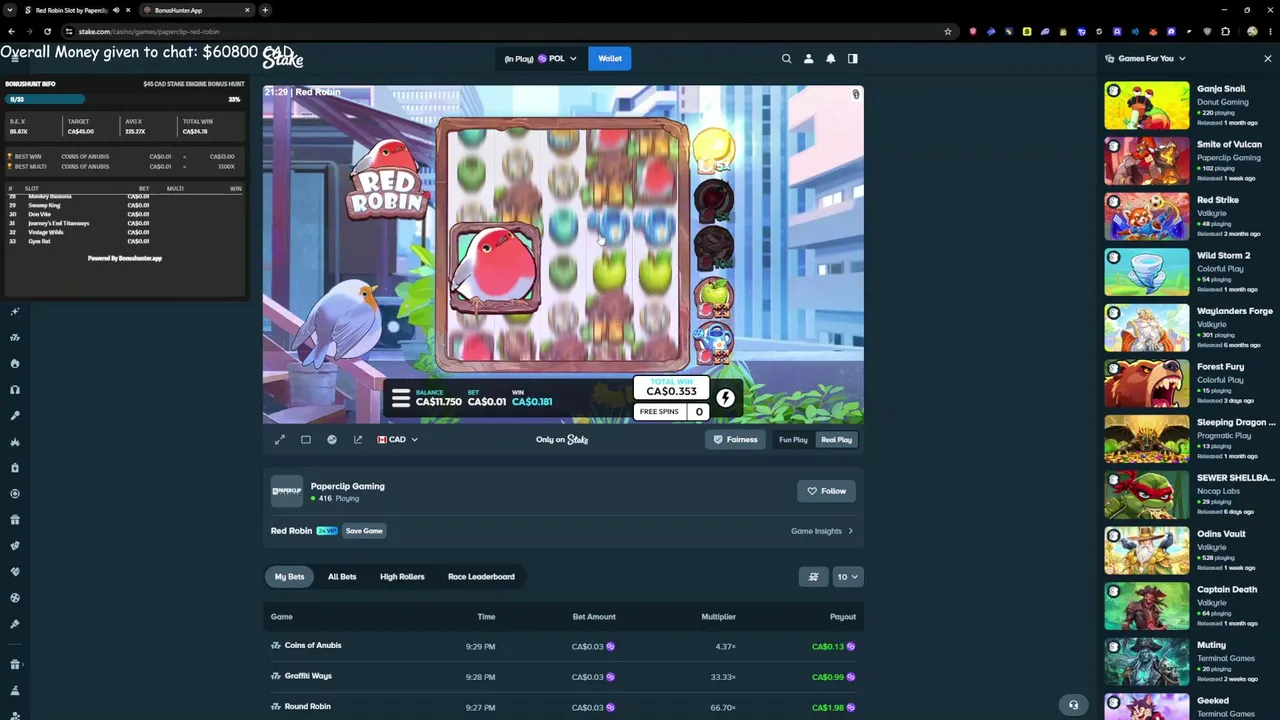Click the Save Game button

(x=364, y=531)
